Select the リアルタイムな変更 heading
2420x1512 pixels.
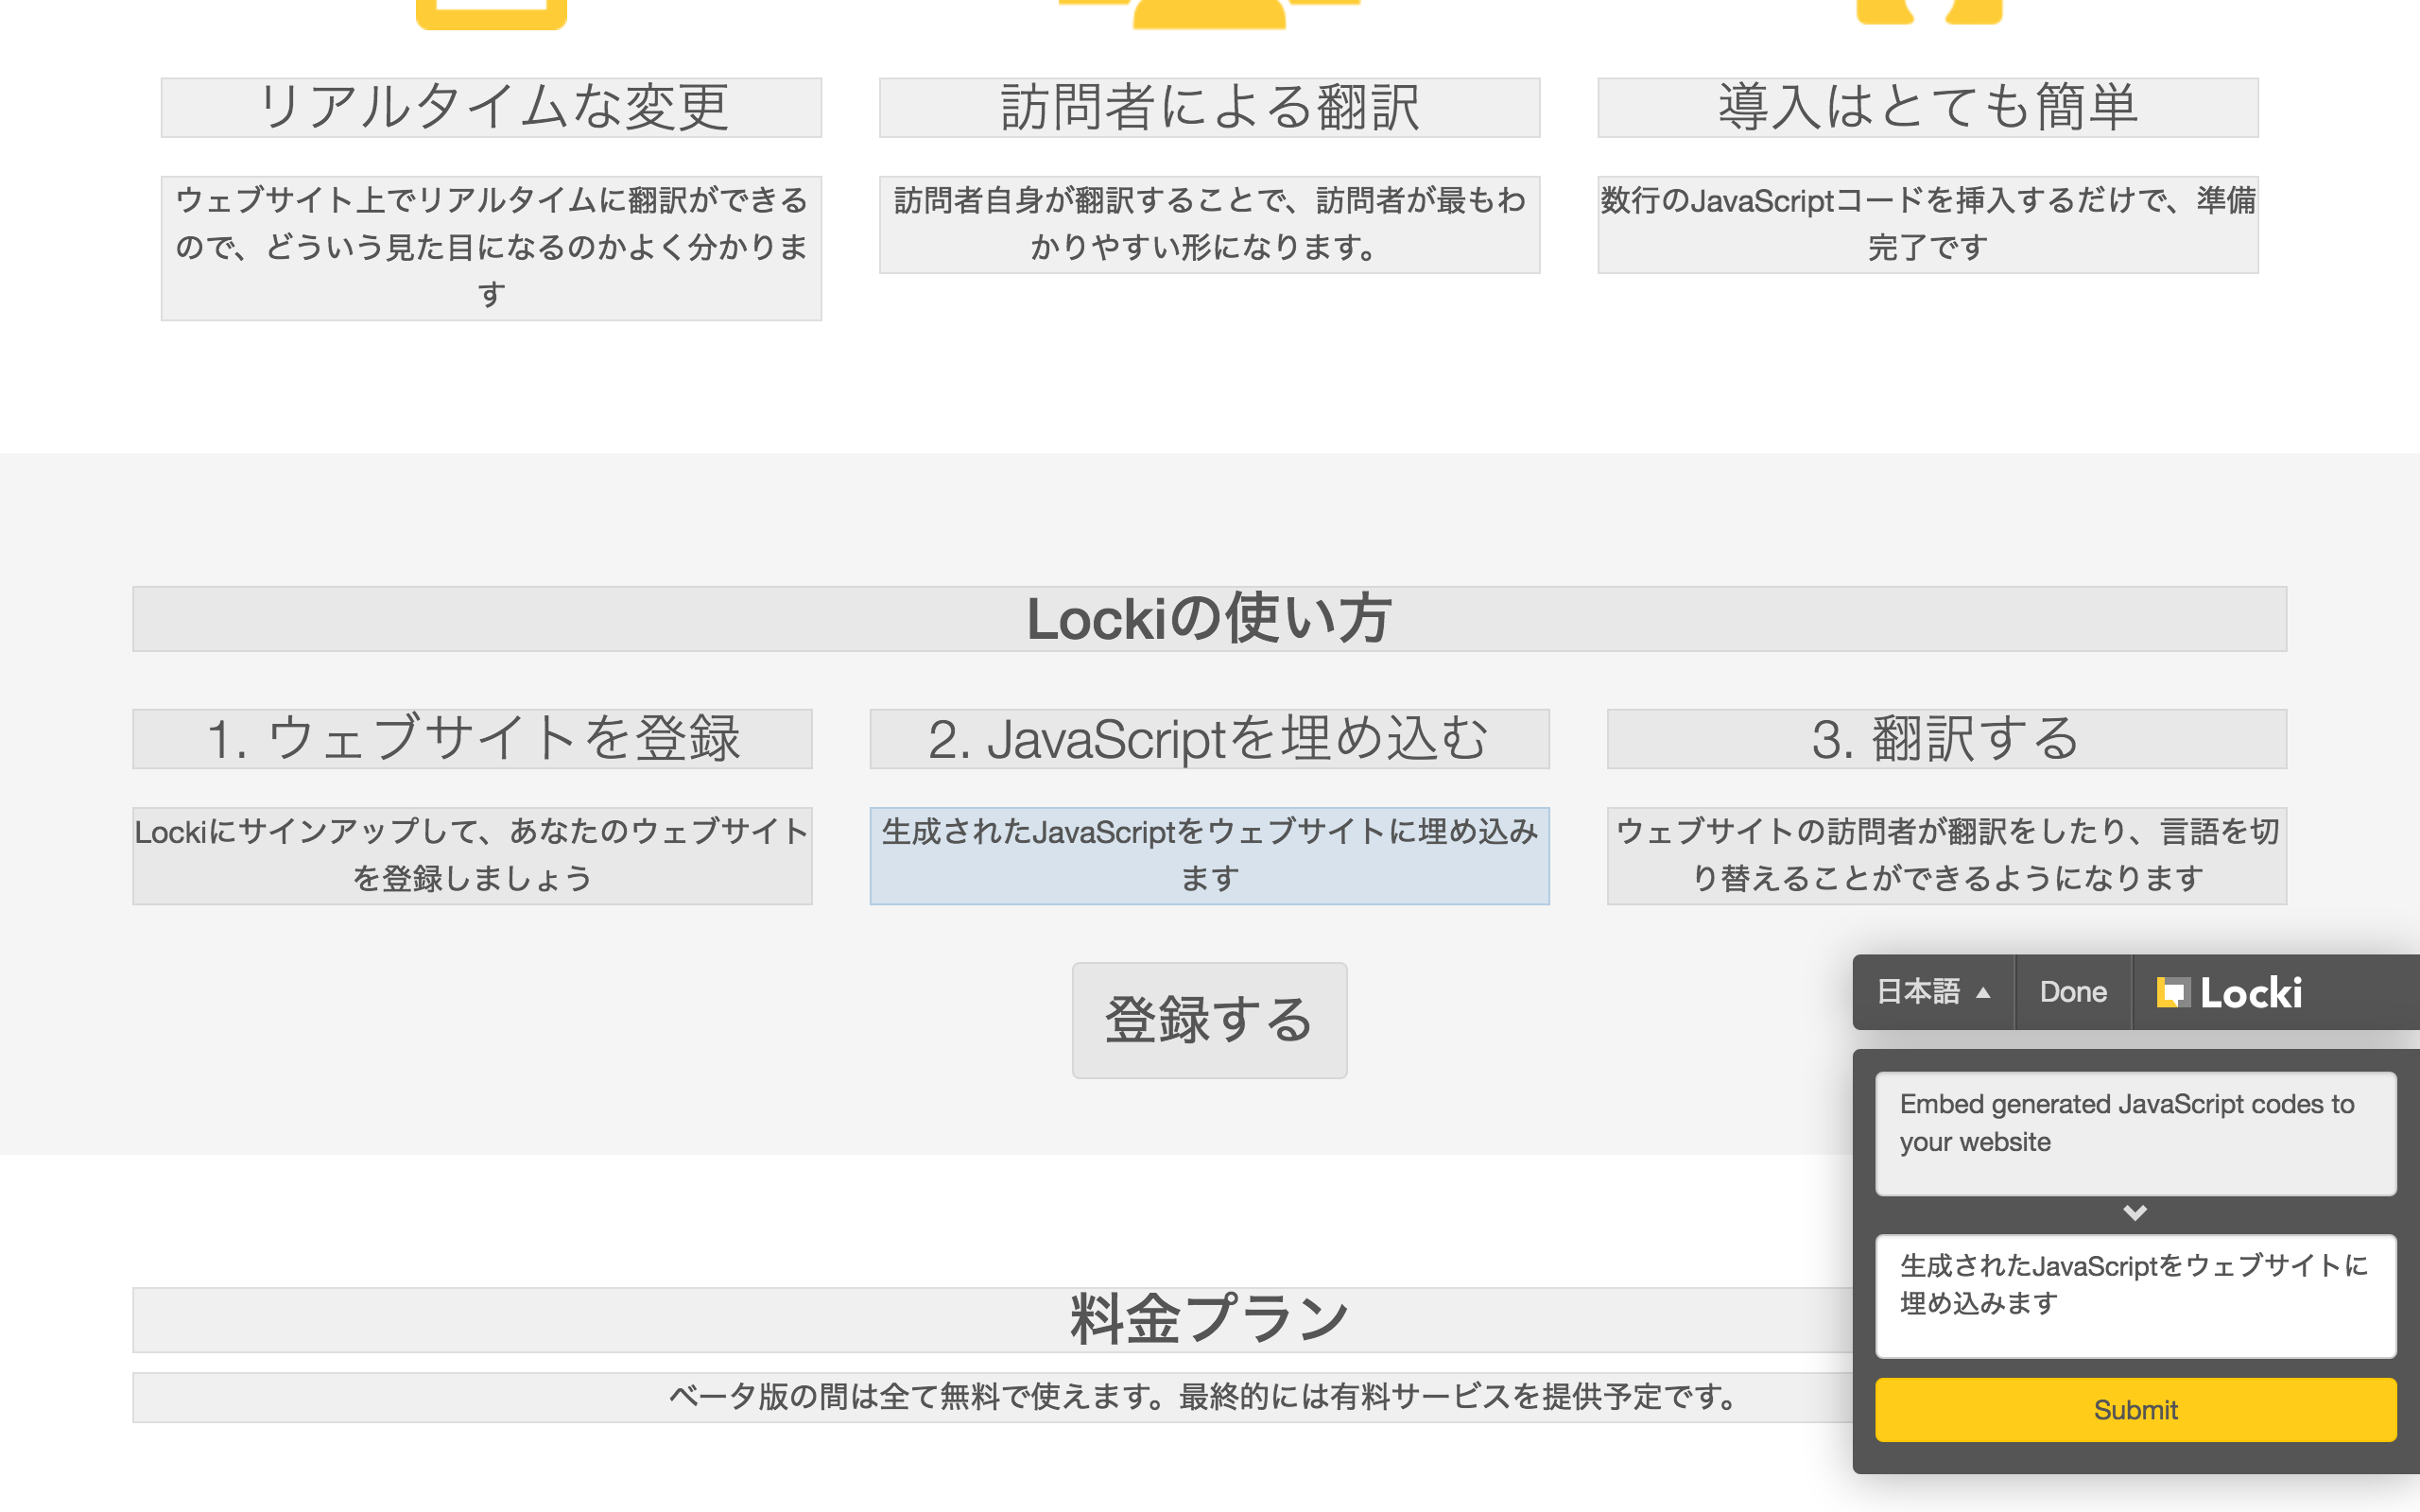491,107
